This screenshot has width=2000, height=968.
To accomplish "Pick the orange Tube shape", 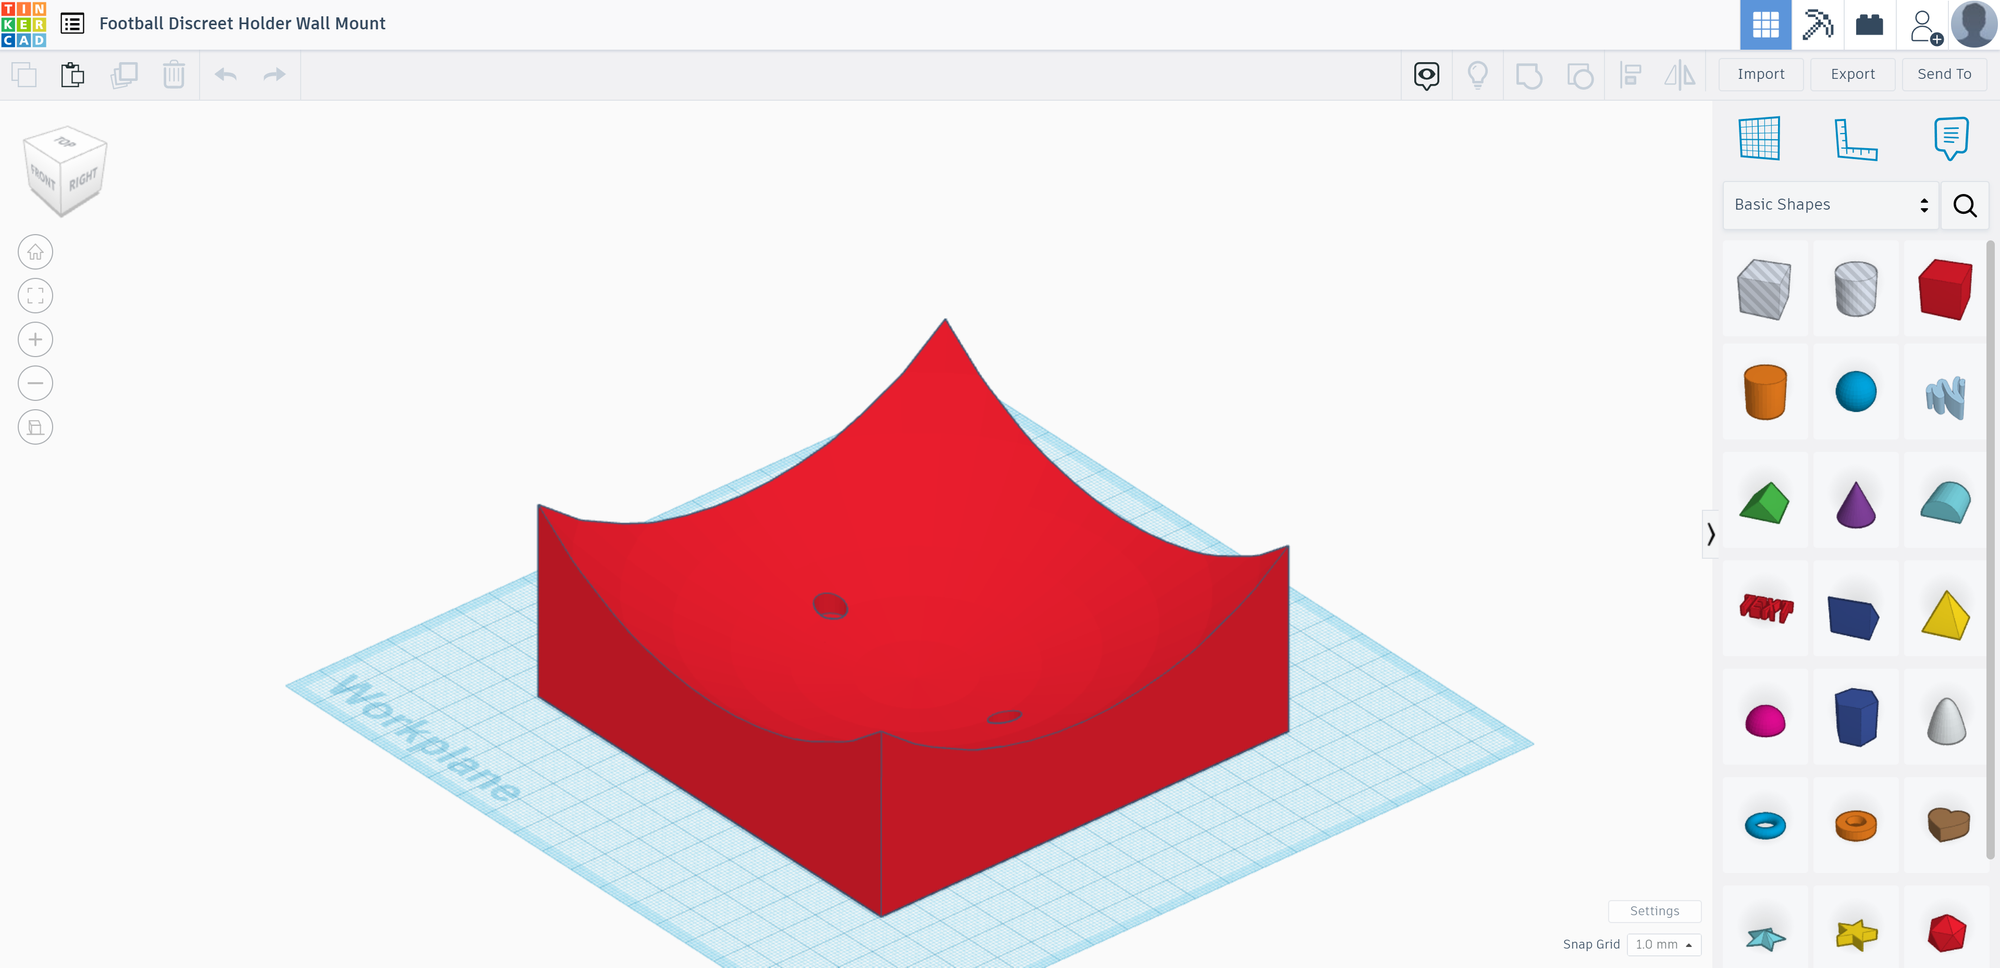I will [x=1856, y=825].
